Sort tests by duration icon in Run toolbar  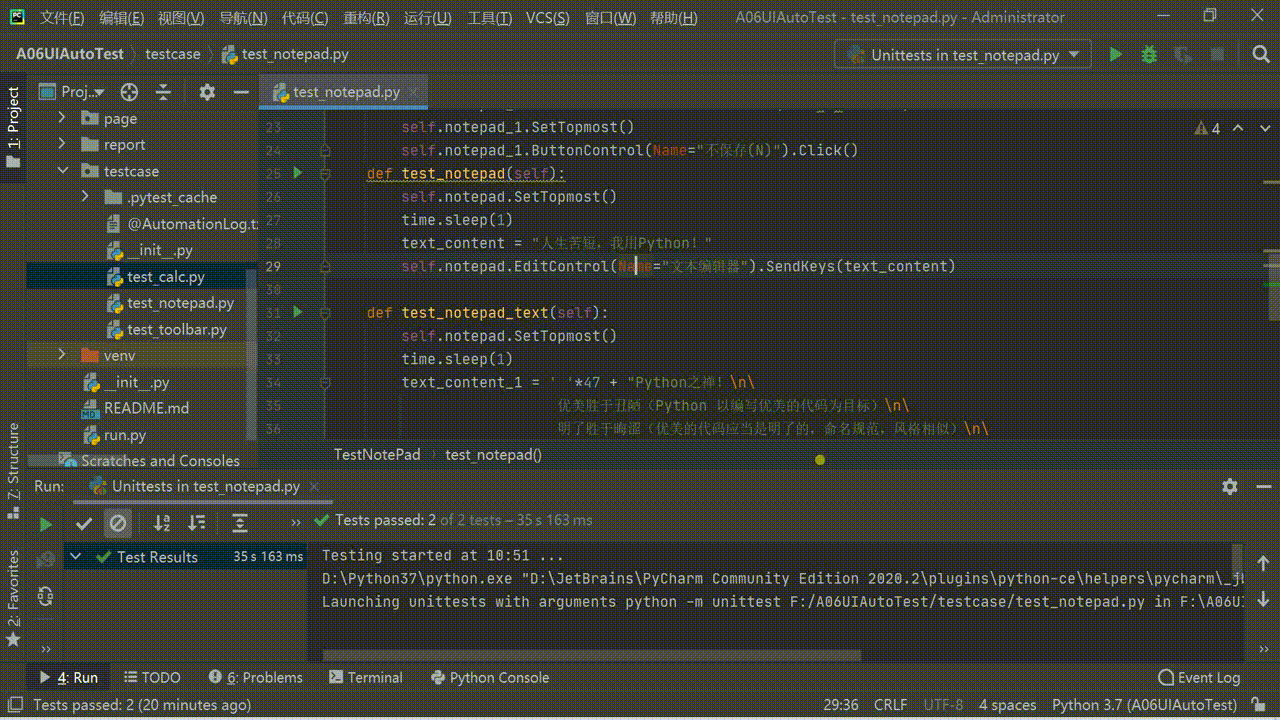[x=197, y=523]
